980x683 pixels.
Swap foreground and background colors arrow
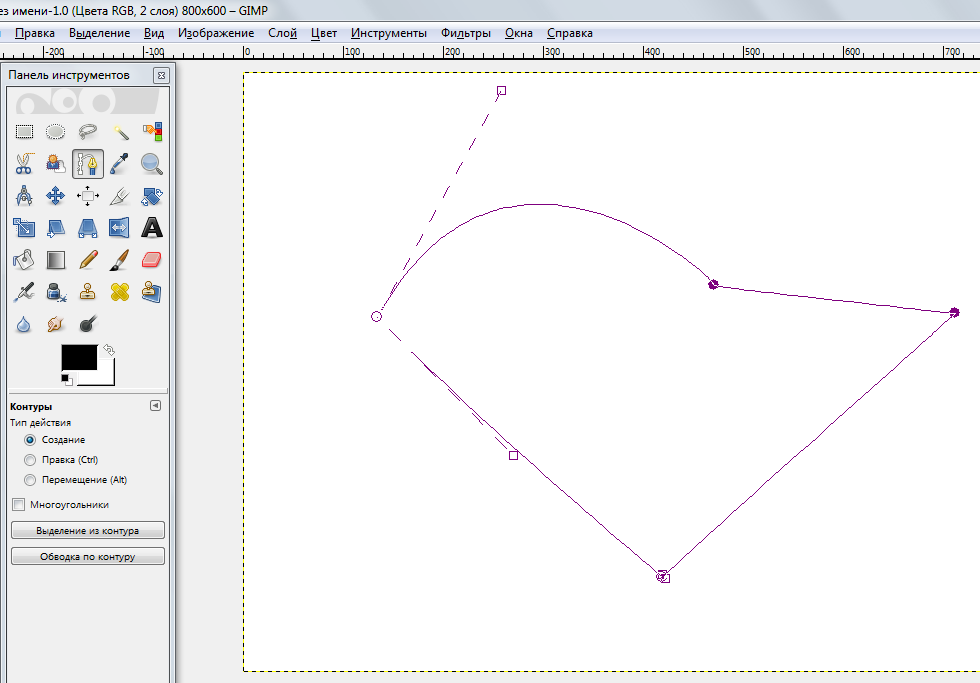point(109,350)
